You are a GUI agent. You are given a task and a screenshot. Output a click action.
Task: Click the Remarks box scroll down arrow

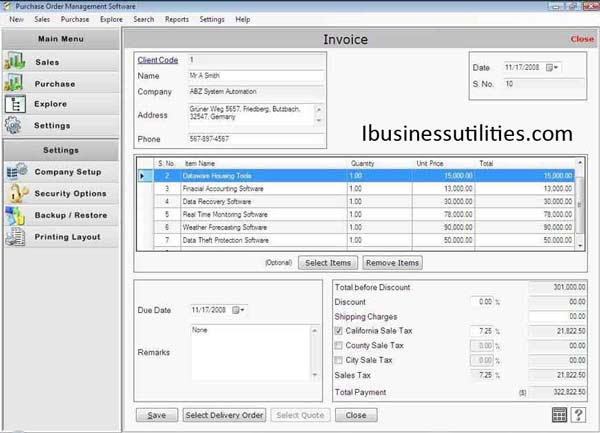click(x=315, y=375)
